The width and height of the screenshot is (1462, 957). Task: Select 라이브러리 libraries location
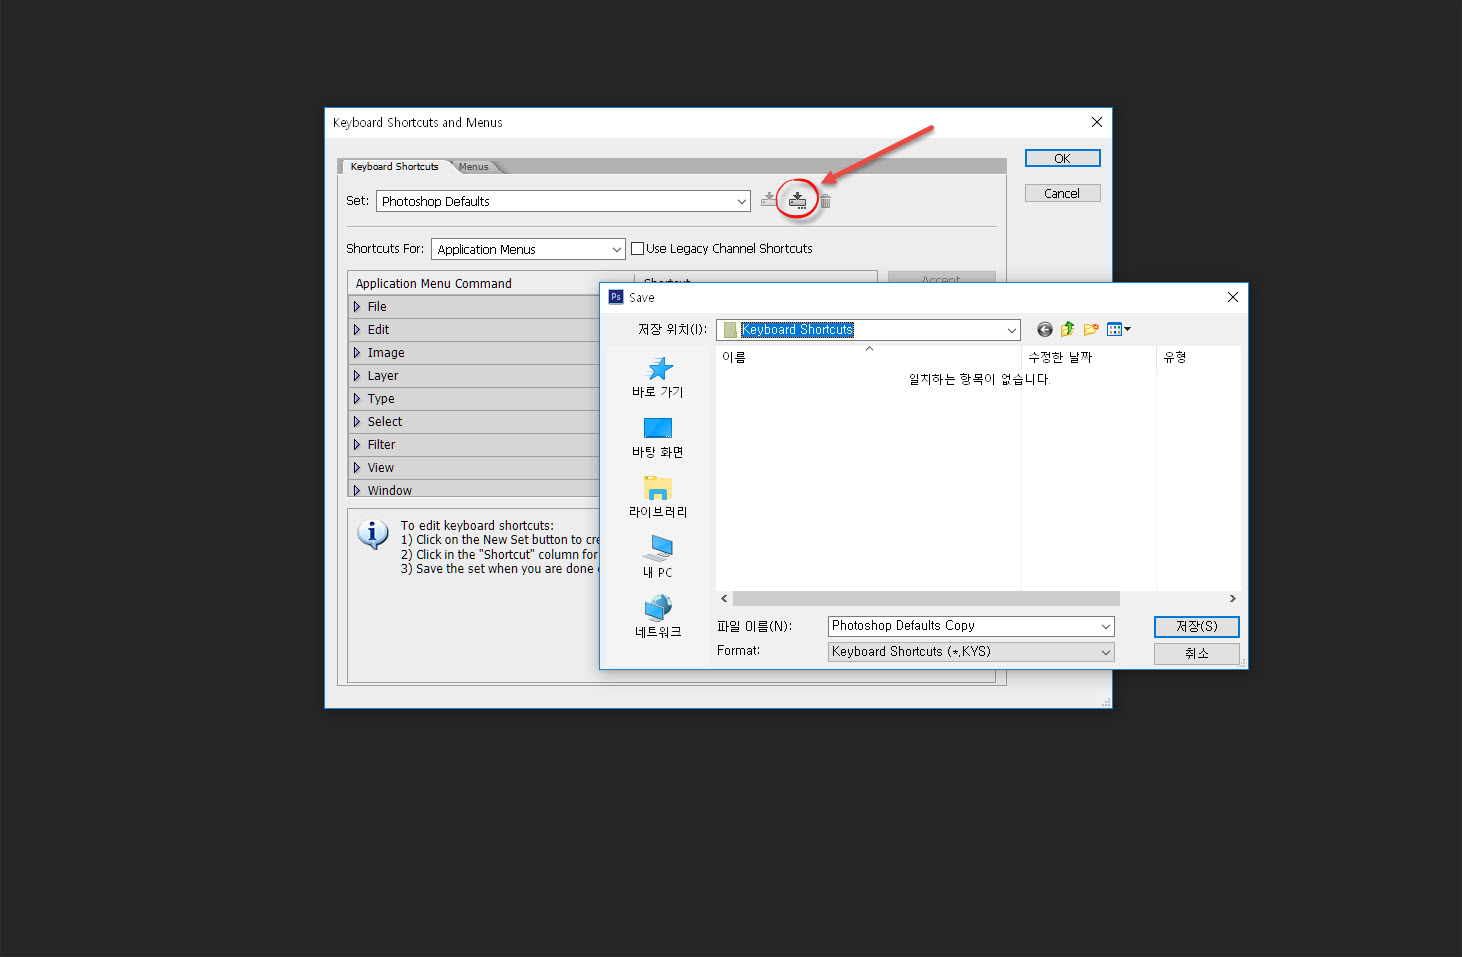point(658,498)
